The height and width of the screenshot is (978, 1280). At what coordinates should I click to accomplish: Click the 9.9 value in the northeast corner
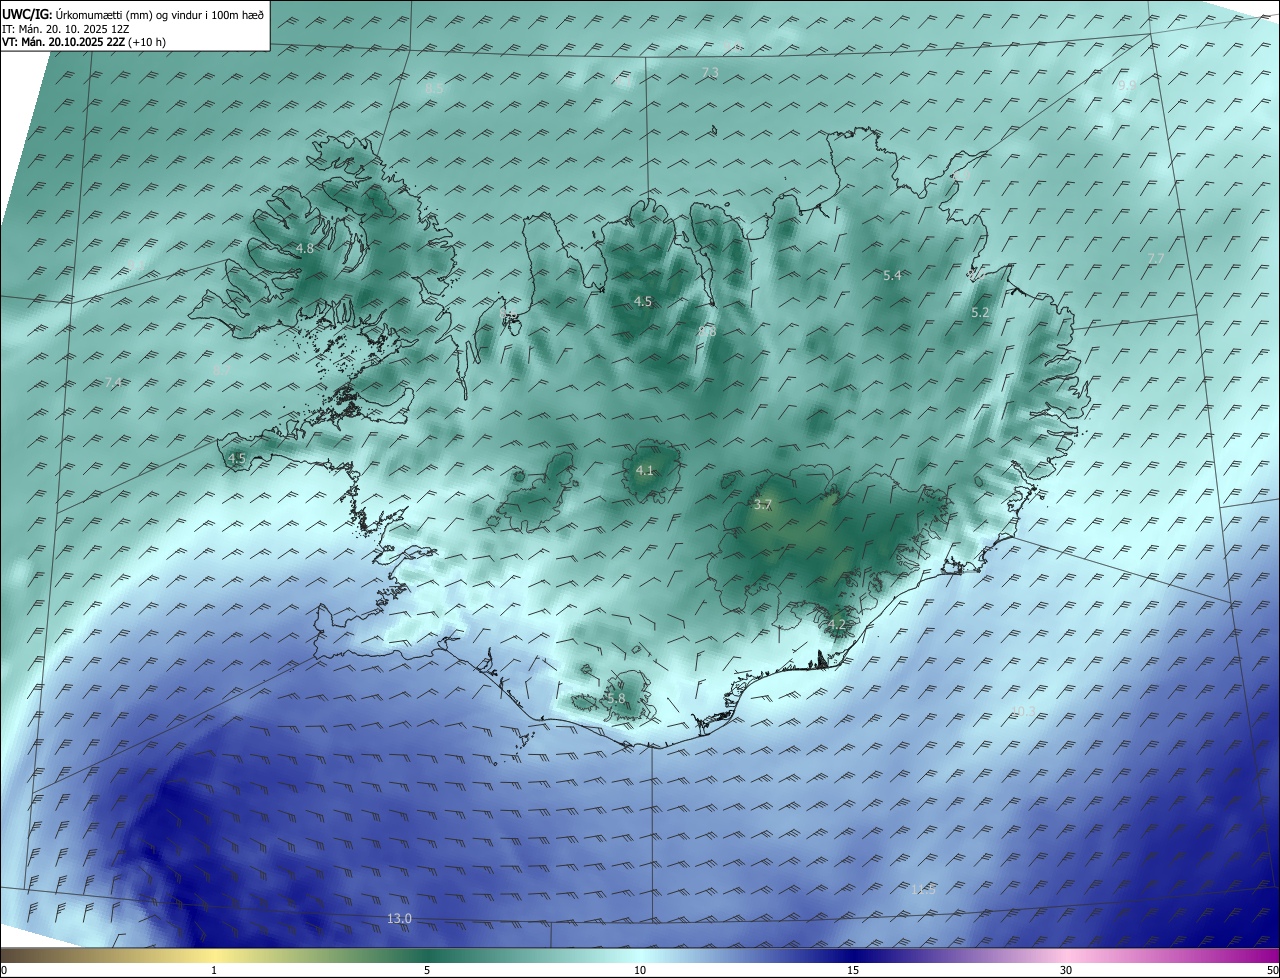click(x=1127, y=86)
